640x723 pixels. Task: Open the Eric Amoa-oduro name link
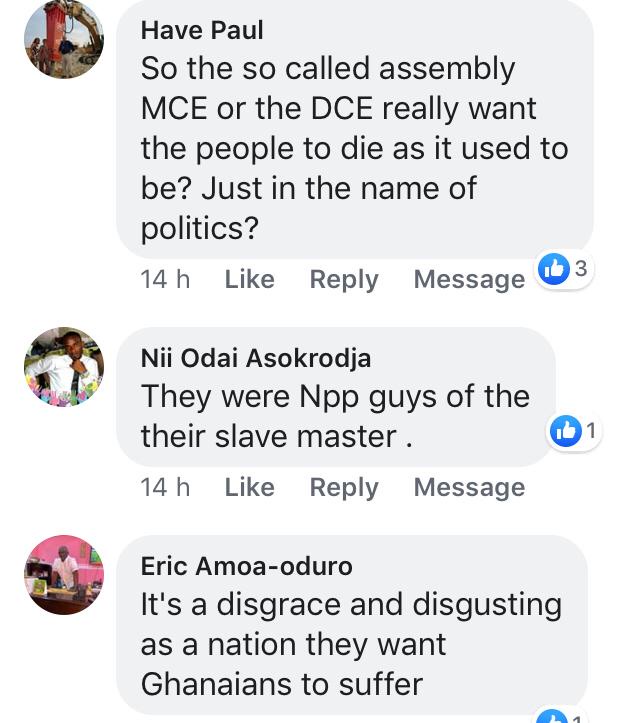point(246,567)
